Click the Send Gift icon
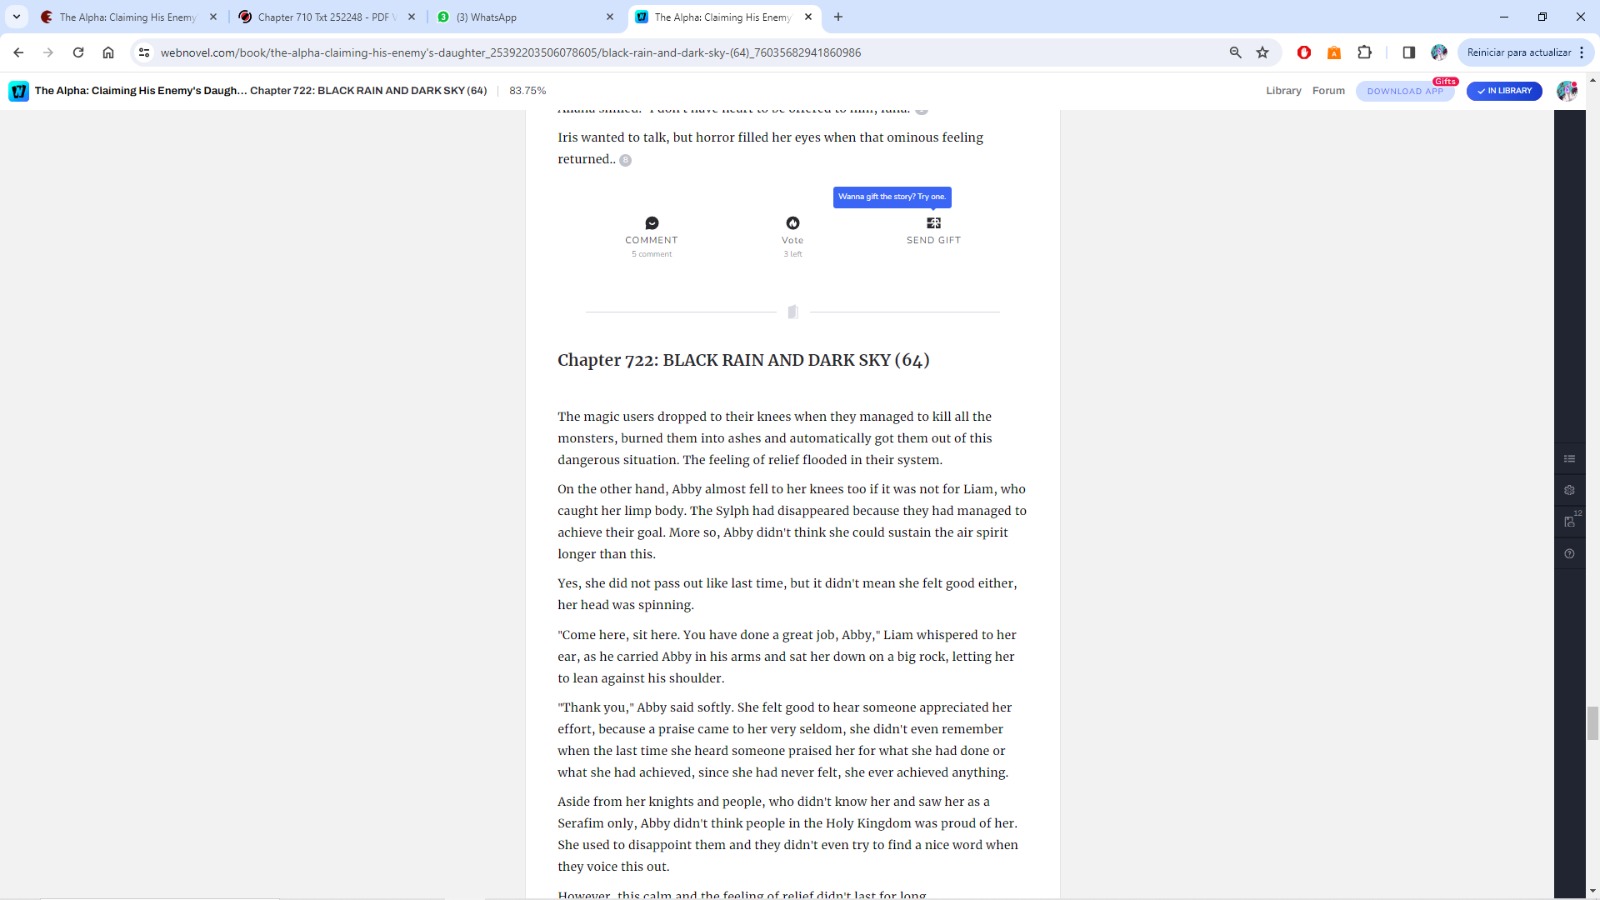Viewport: 1600px width, 900px height. pos(933,224)
